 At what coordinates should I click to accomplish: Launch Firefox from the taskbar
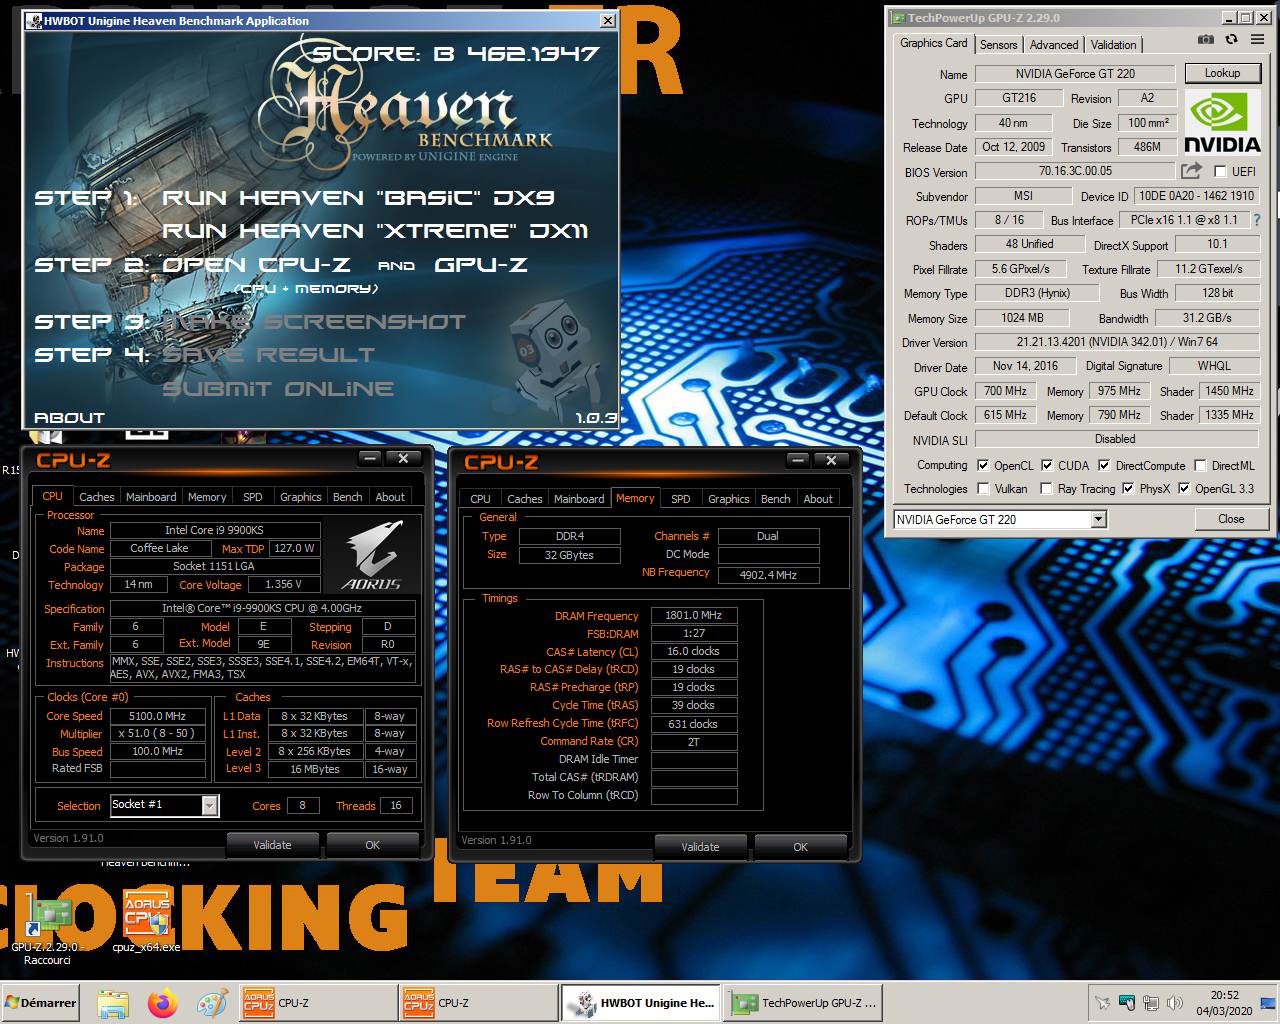click(162, 1003)
